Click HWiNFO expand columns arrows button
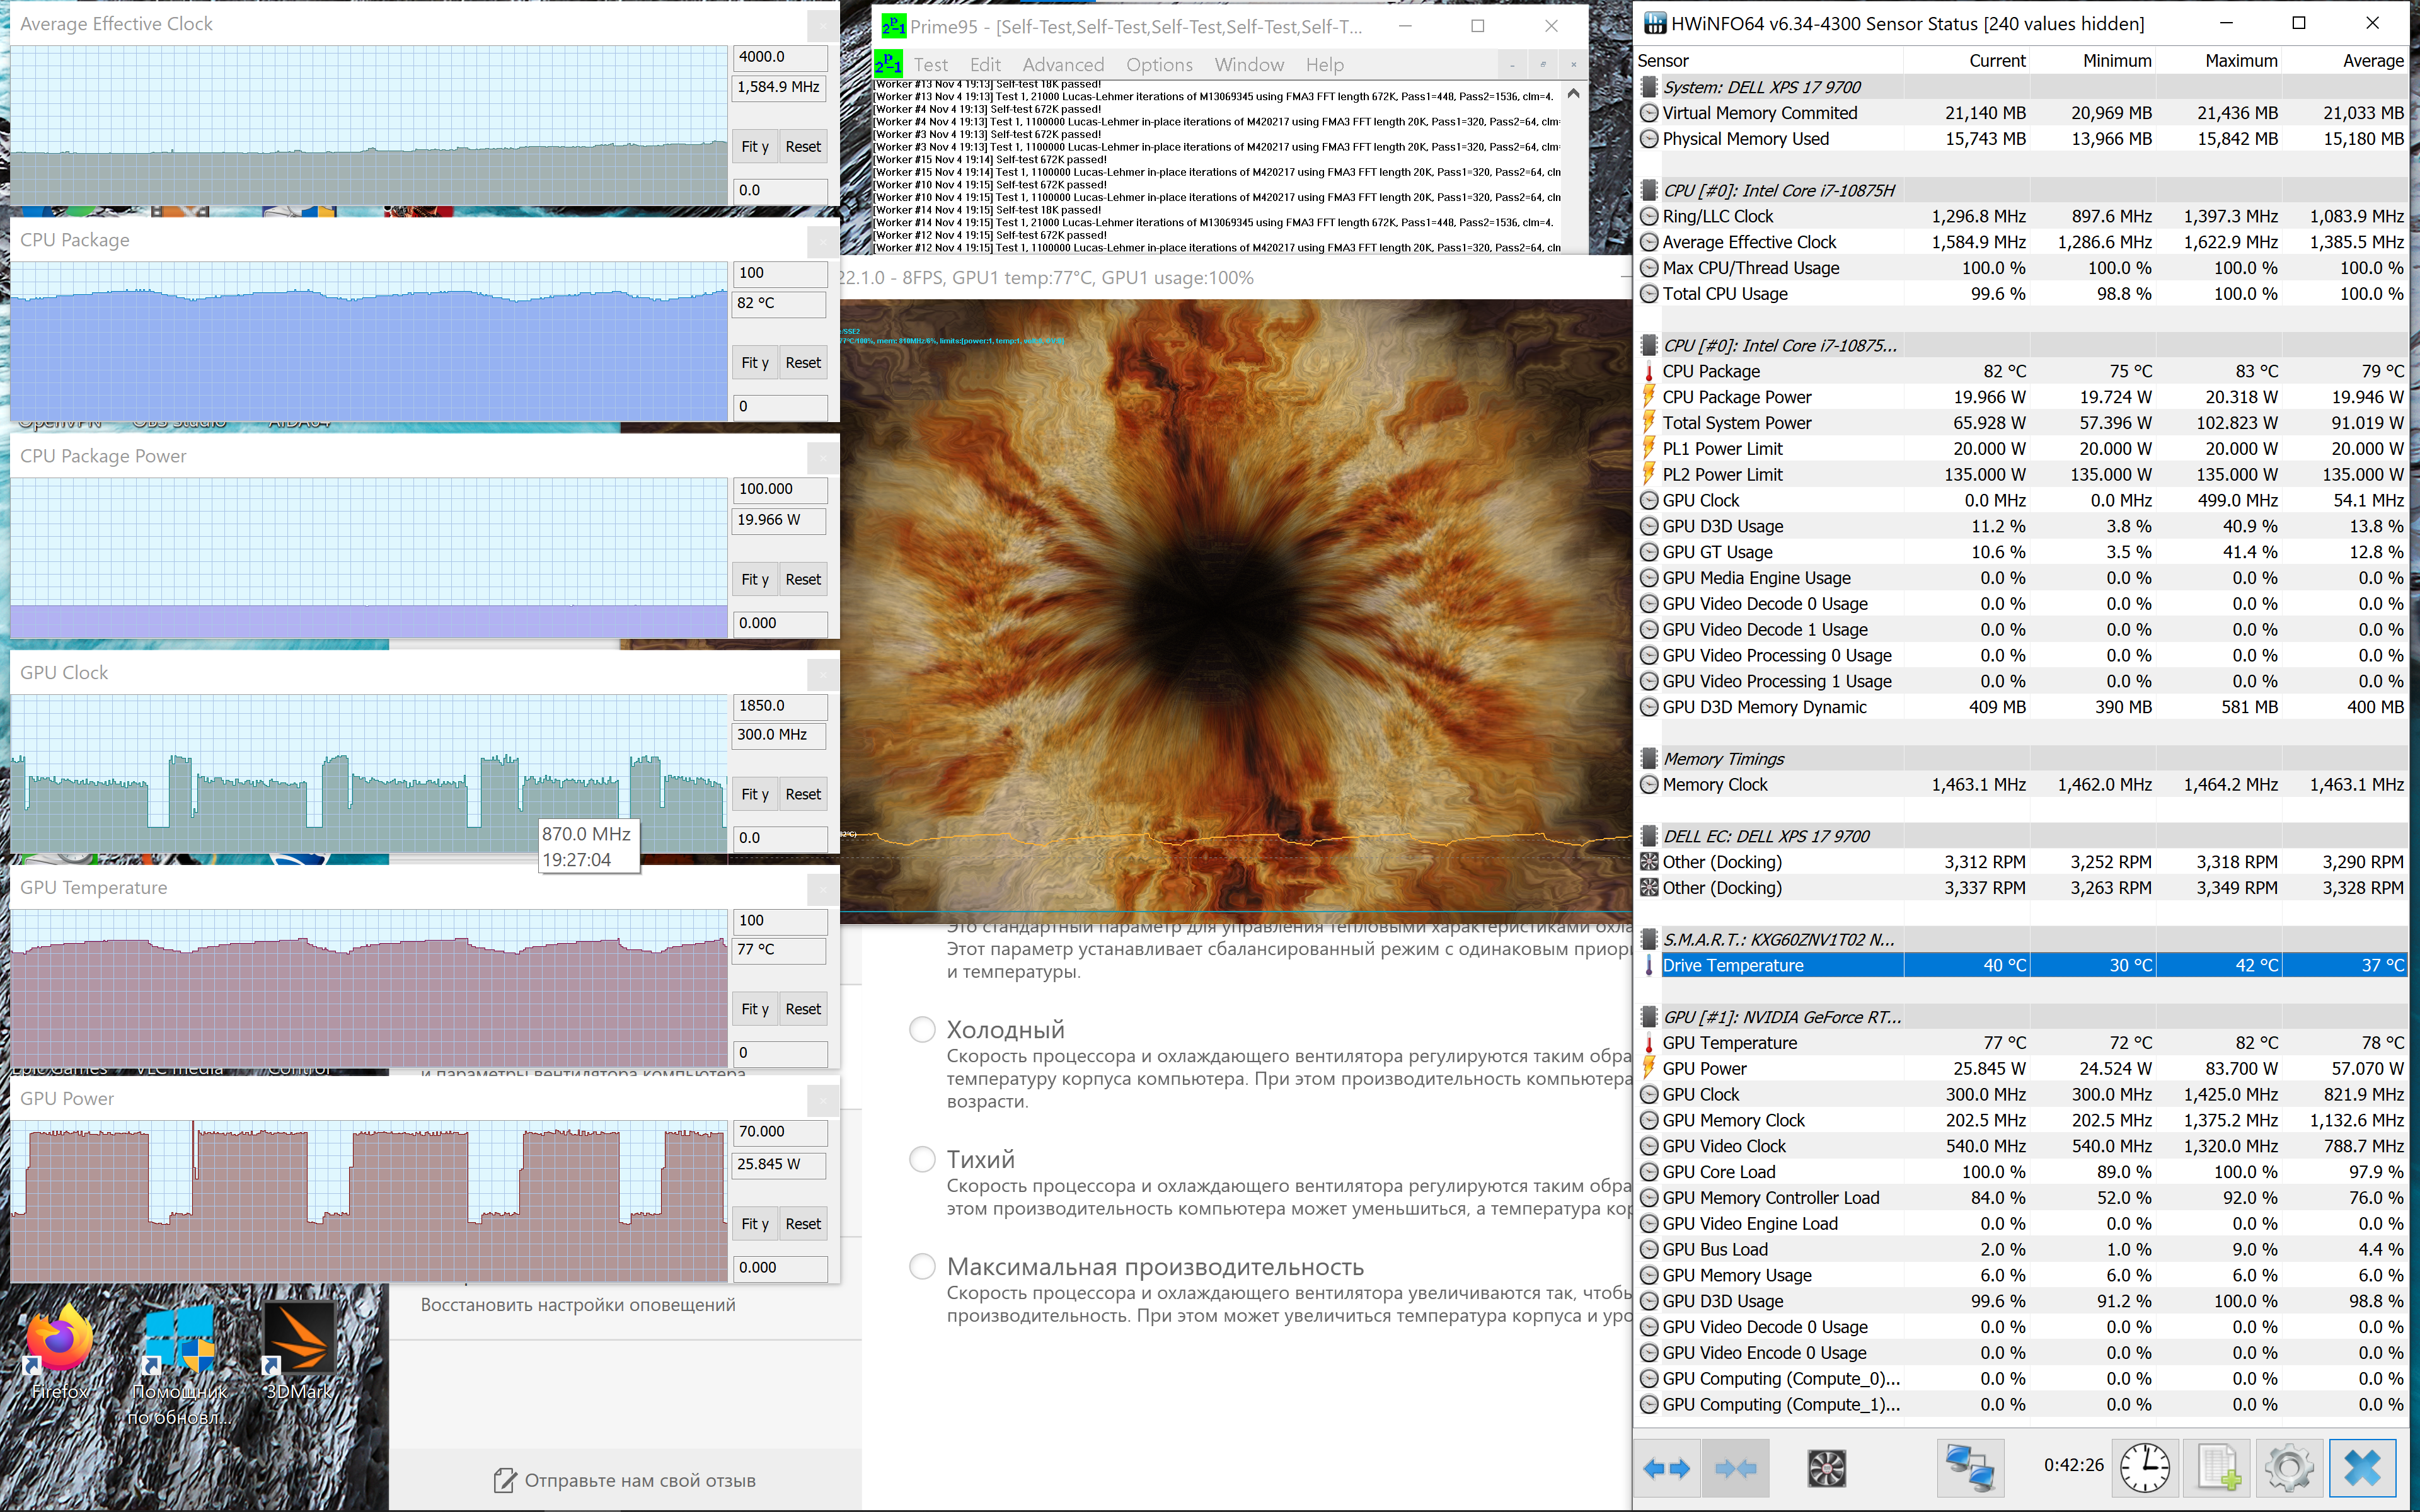Screen dimensions: 2420x1512 1666,1468
